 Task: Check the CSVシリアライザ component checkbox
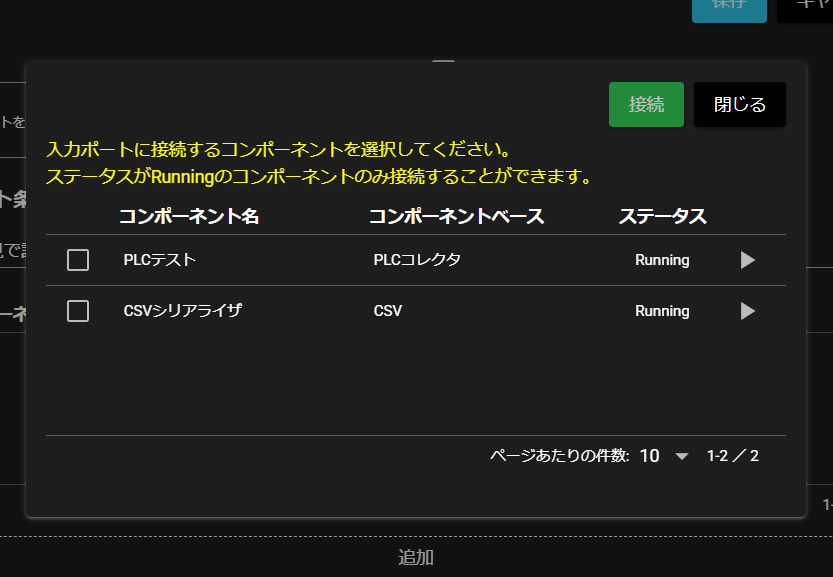(x=78, y=311)
